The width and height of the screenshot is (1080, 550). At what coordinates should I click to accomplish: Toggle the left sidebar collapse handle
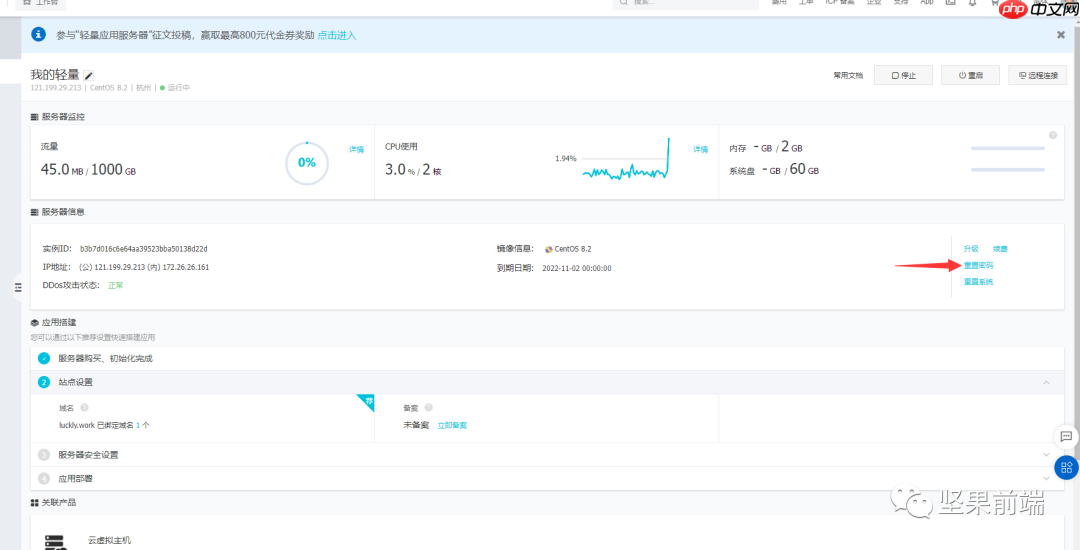(18, 288)
